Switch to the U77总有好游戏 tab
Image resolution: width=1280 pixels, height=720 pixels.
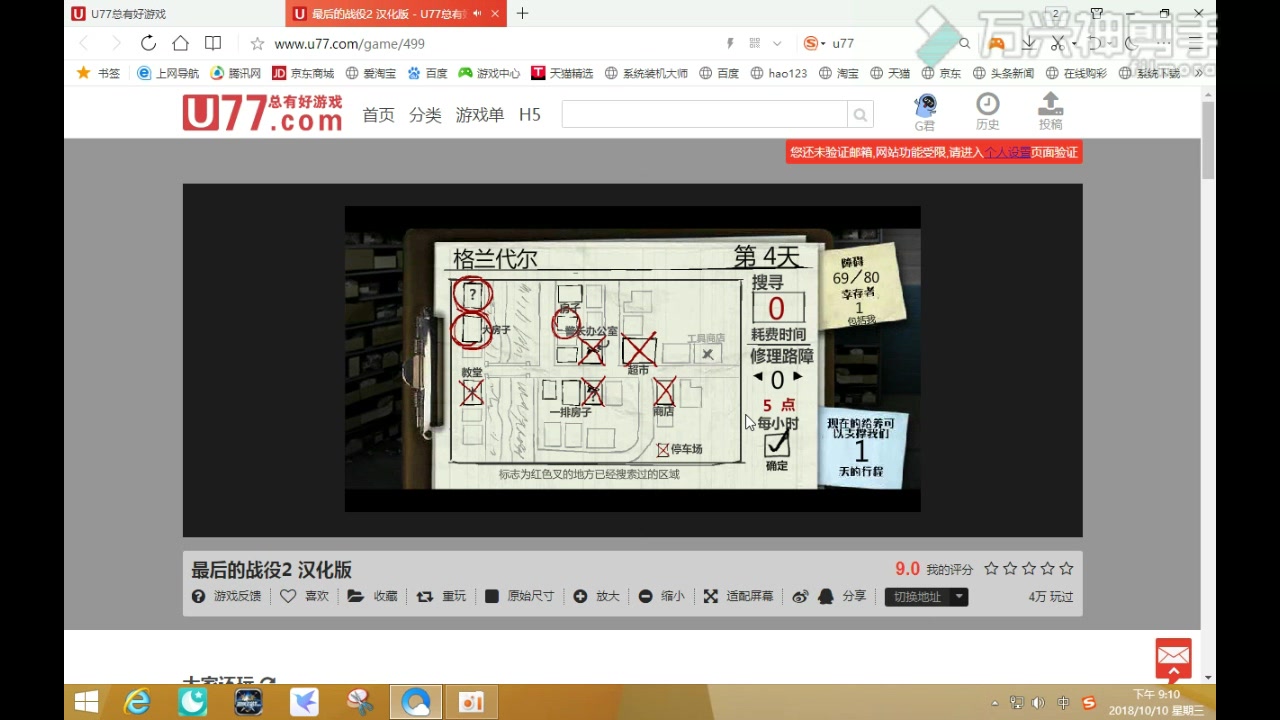pyautogui.click(x=174, y=13)
